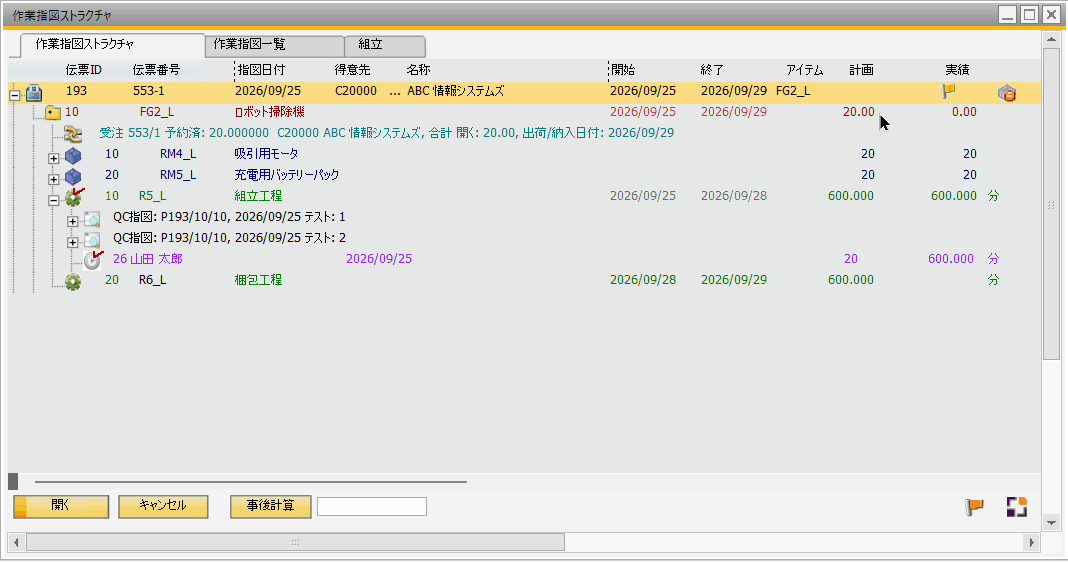Viewport: 1068px width, 562px height.
Task: Click the 名称 column header
Action: click(x=418, y=70)
